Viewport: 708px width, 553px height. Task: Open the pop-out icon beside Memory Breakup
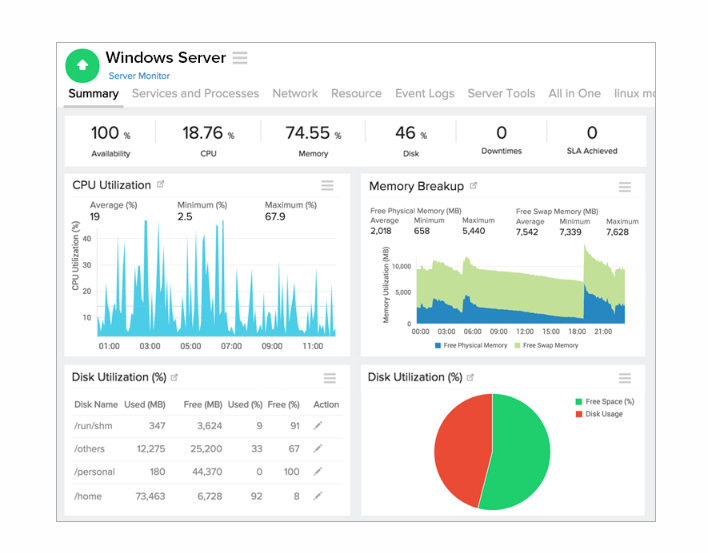point(474,186)
